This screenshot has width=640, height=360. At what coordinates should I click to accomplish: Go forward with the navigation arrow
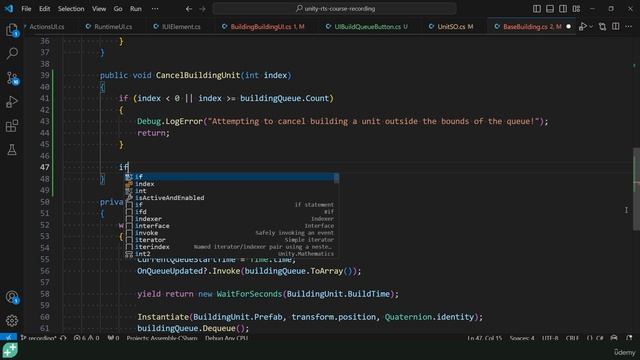pos(202,9)
